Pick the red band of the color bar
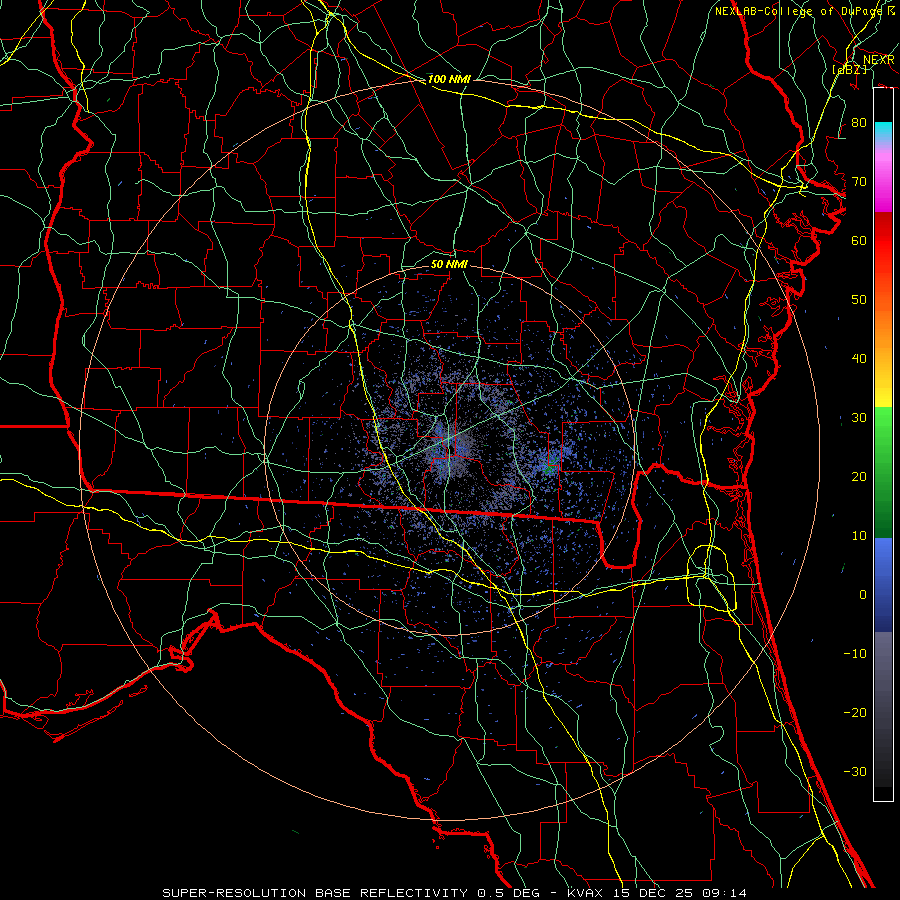The image size is (900, 900). (x=883, y=244)
